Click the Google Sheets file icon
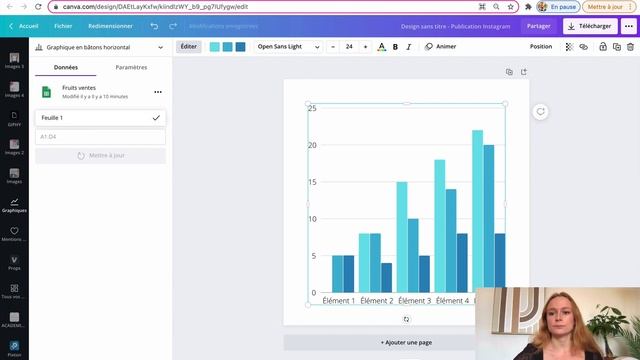This screenshot has height=360, width=640. (47, 92)
